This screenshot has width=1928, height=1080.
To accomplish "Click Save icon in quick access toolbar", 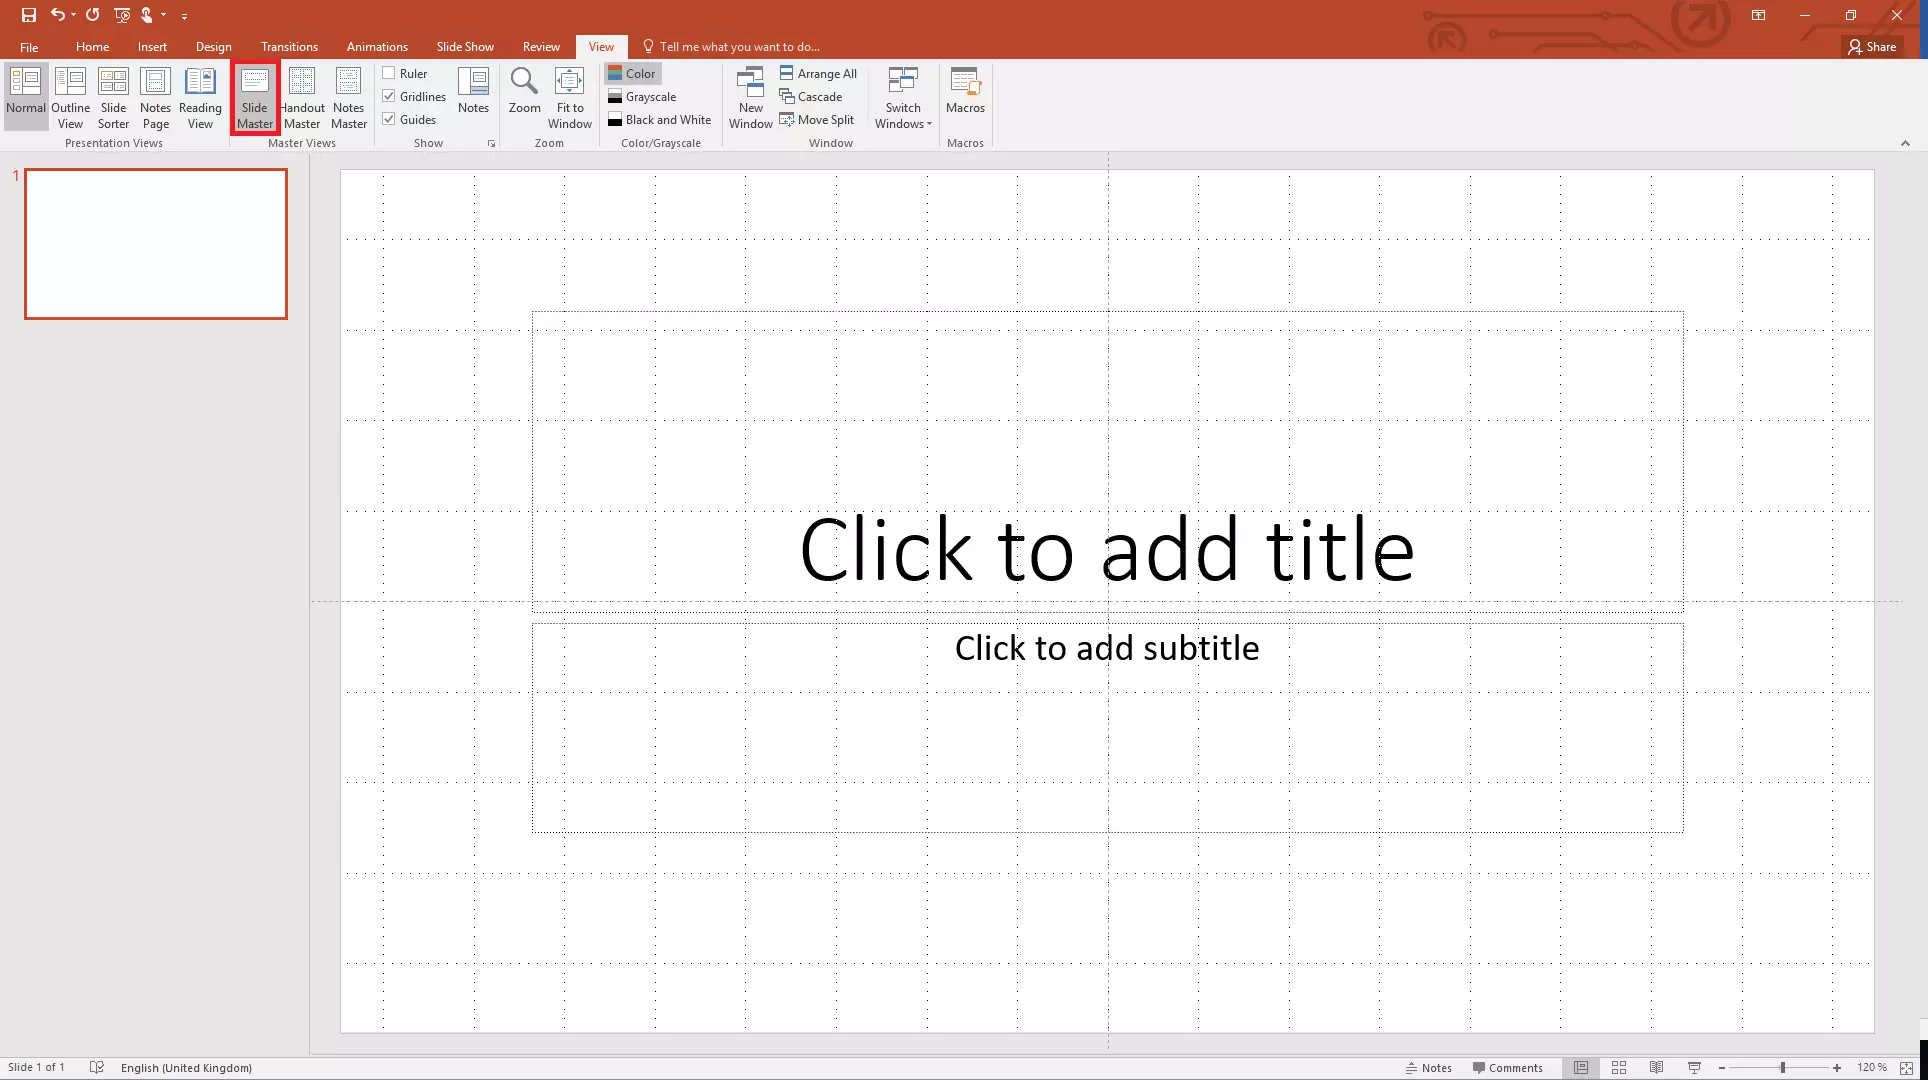I will click(x=28, y=15).
